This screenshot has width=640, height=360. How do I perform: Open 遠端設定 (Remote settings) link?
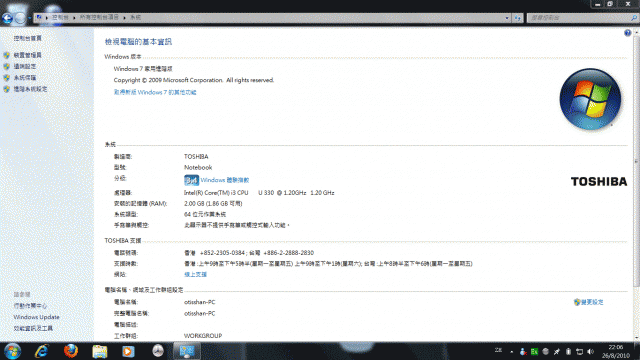24,66
